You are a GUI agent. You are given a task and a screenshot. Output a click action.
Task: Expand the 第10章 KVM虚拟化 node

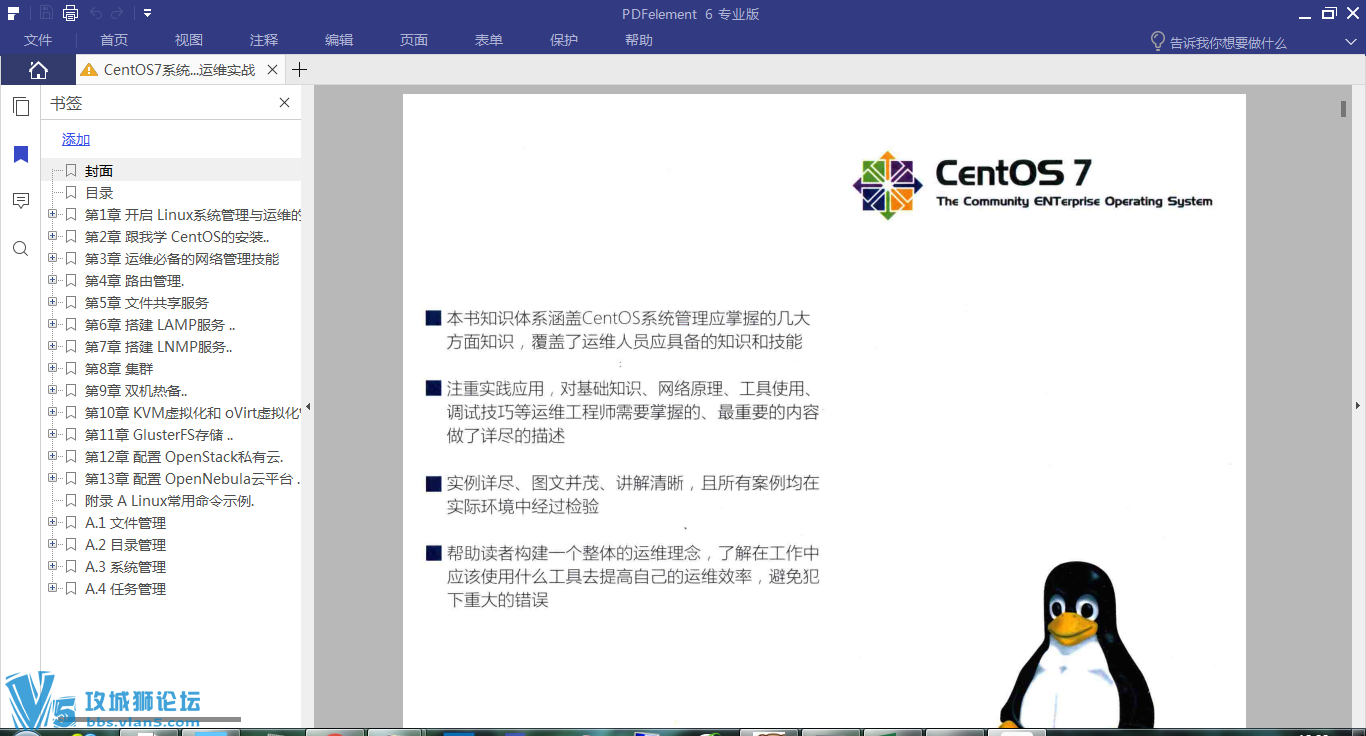(x=53, y=412)
